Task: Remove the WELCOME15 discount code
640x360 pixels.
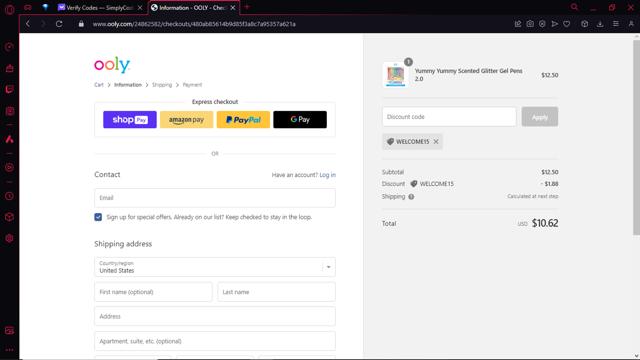Action: click(436, 142)
